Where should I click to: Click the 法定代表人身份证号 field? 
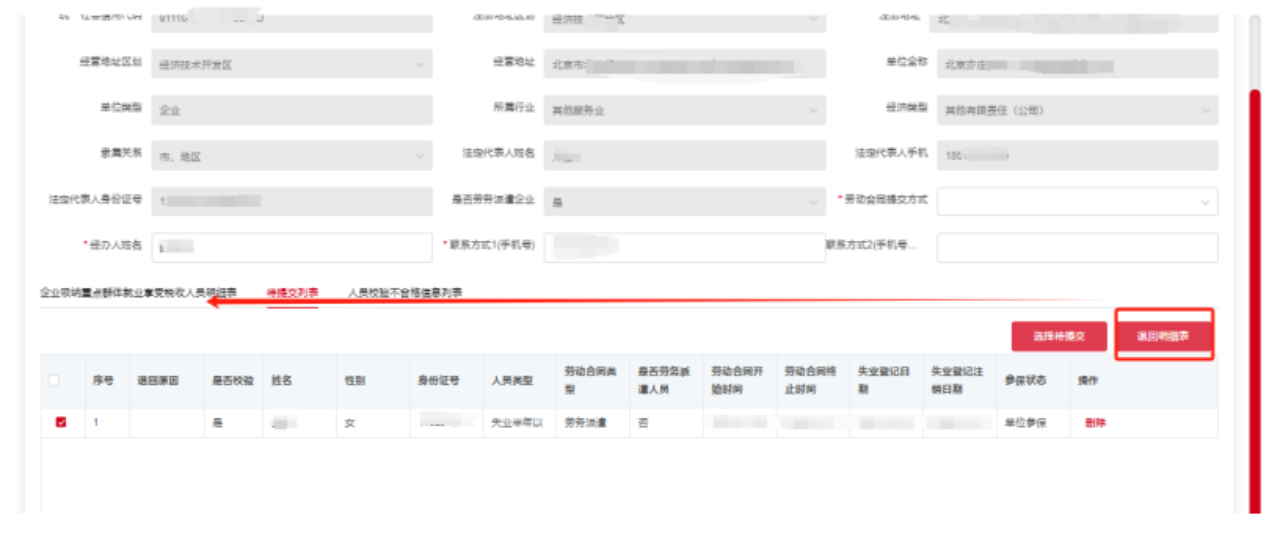tap(291, 202)
